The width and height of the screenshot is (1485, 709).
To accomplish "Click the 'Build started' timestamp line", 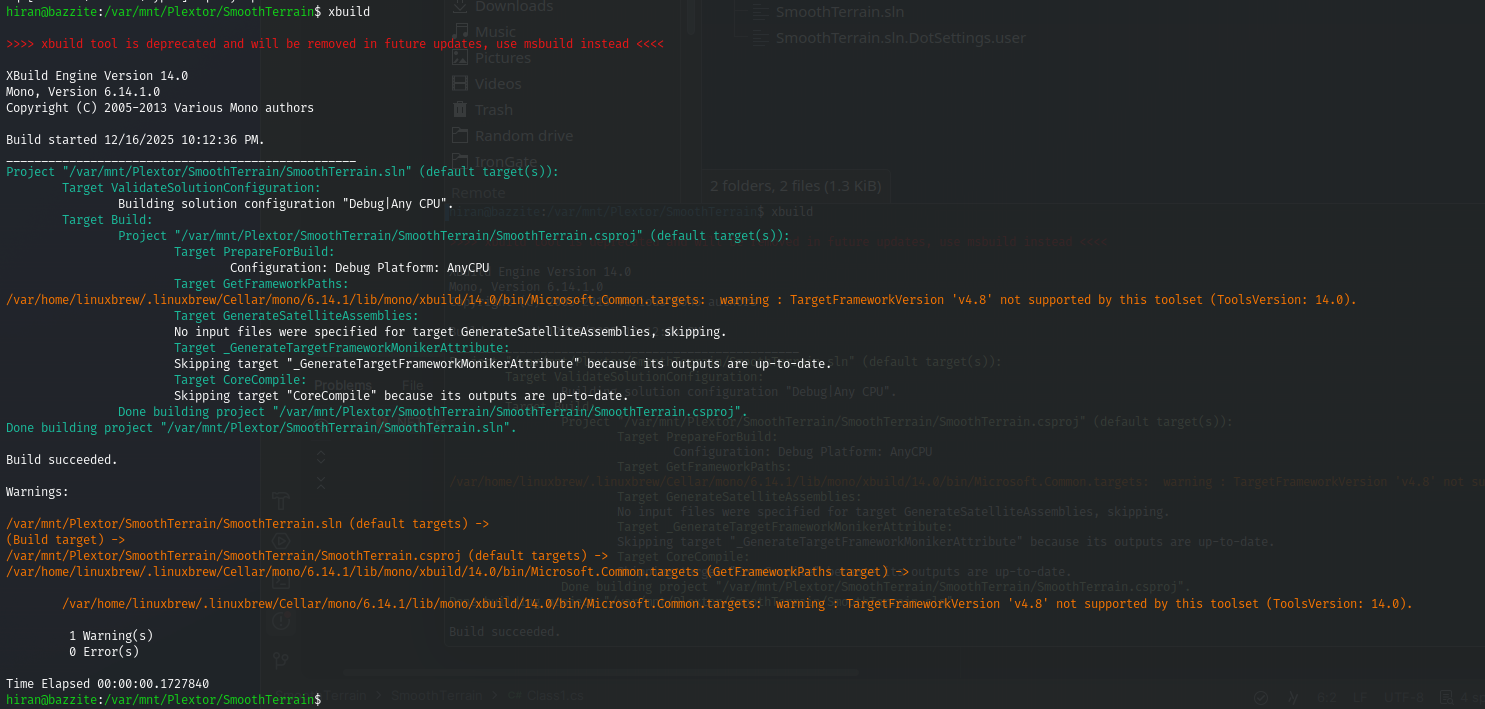I will tap(136, 140).
